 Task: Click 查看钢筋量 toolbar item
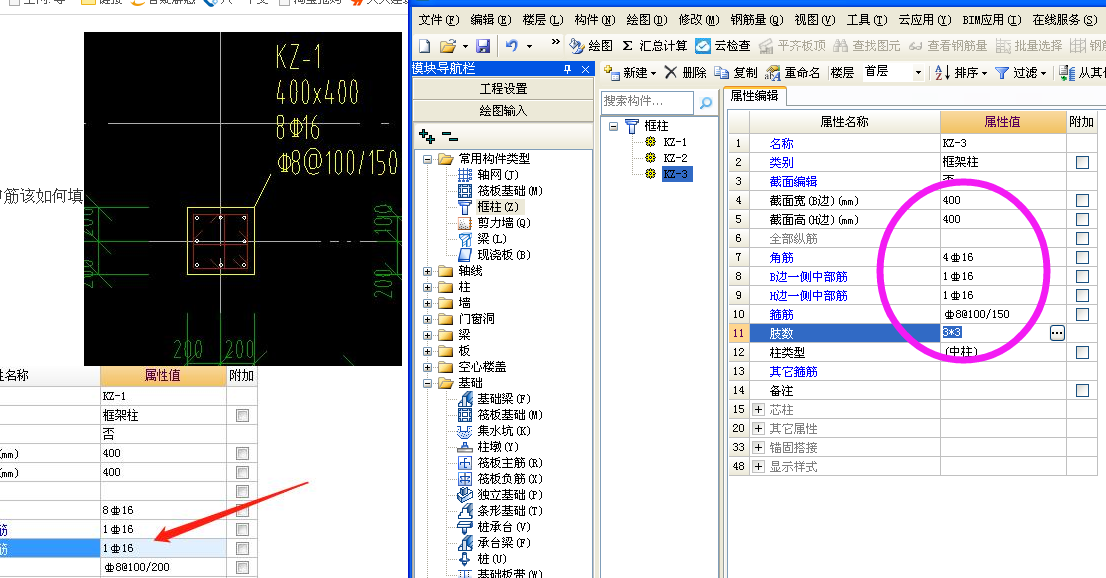point(947,46)
